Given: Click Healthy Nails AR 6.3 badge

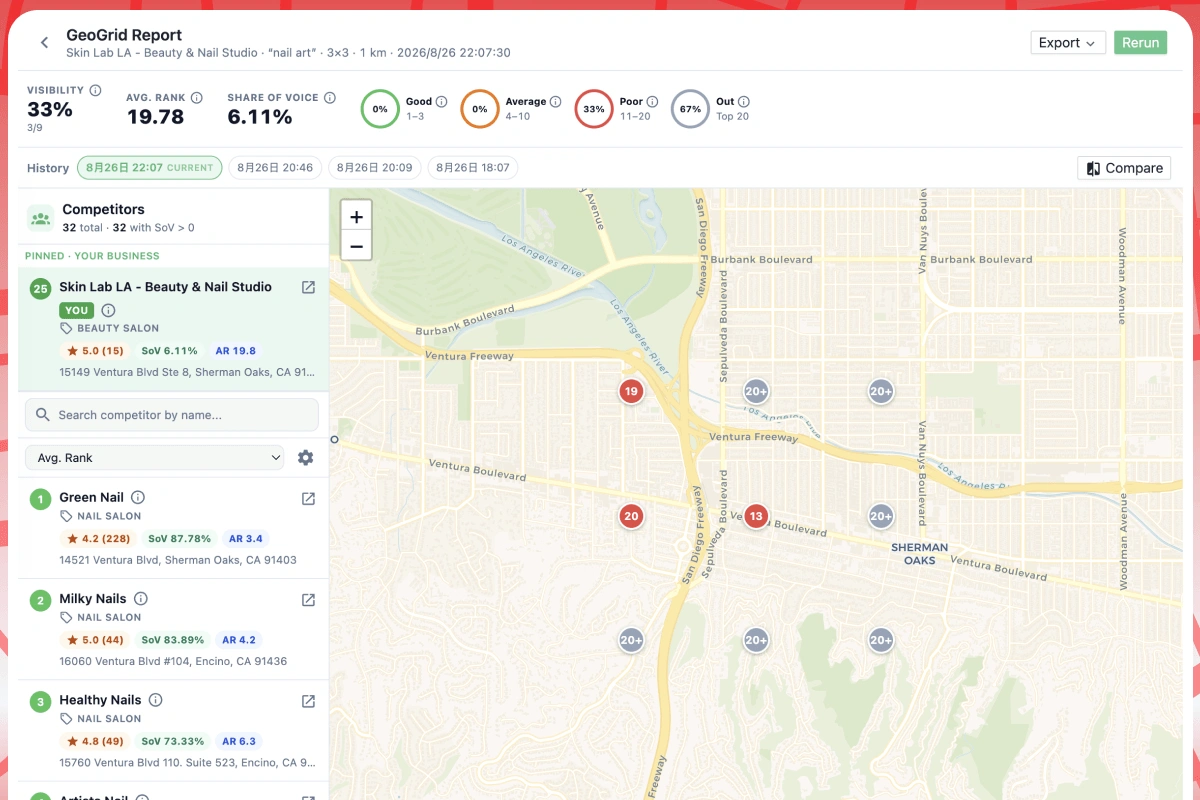Looking at the screenshot, I should click(239, 741).
